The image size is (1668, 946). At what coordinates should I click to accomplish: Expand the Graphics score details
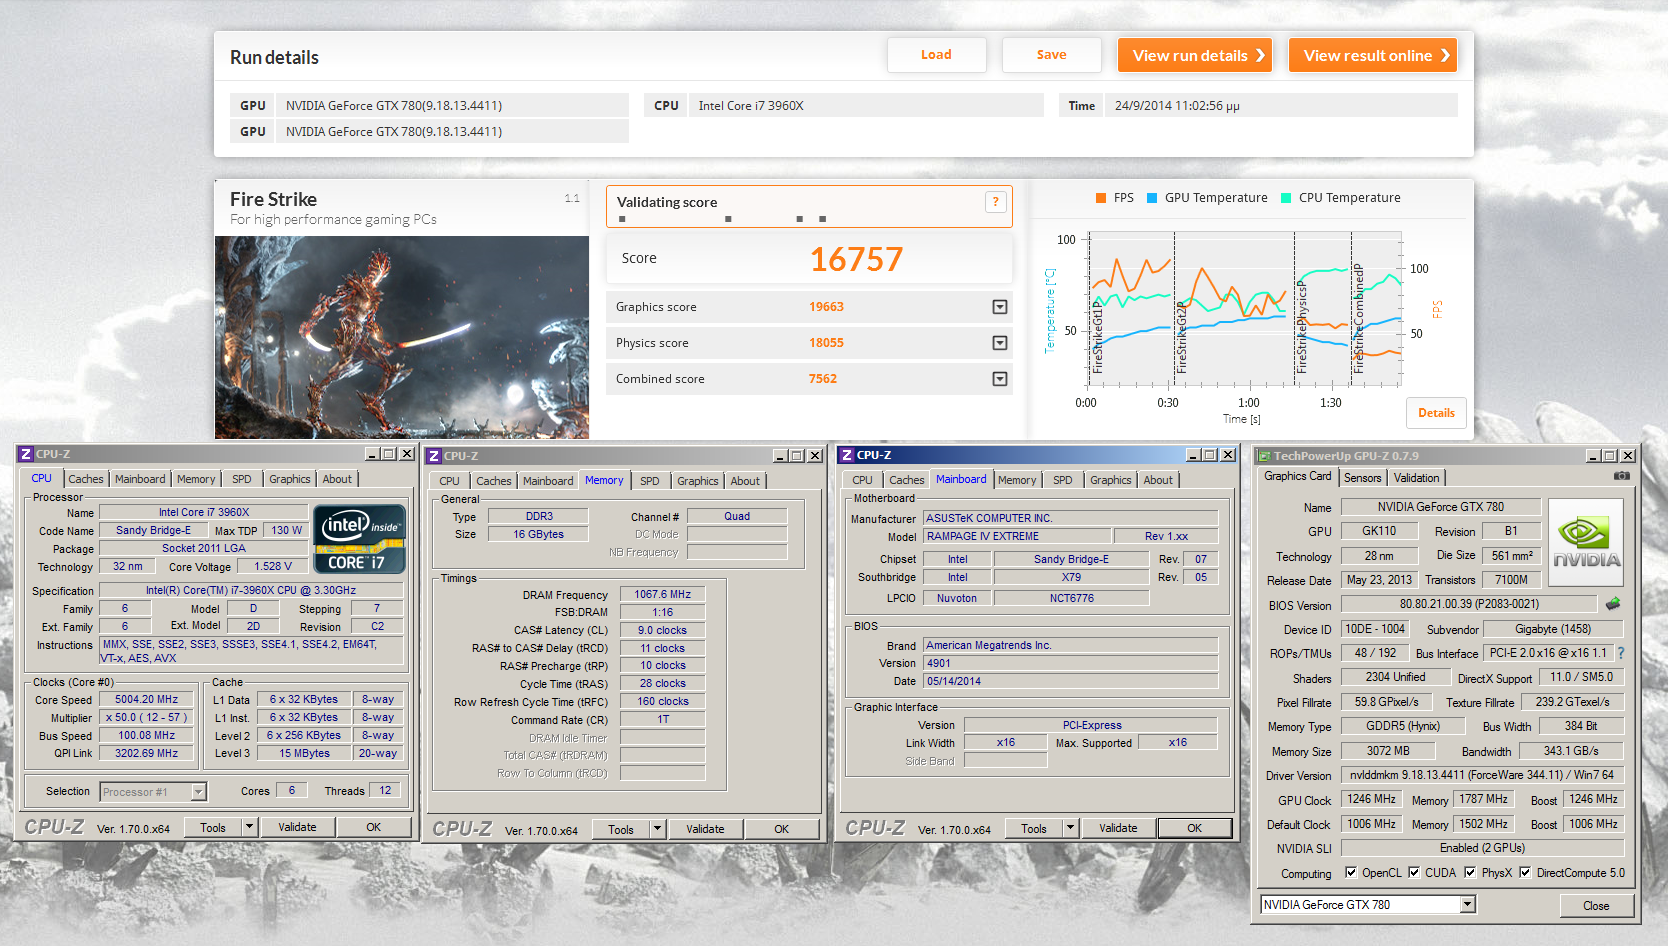click(999, 307)
